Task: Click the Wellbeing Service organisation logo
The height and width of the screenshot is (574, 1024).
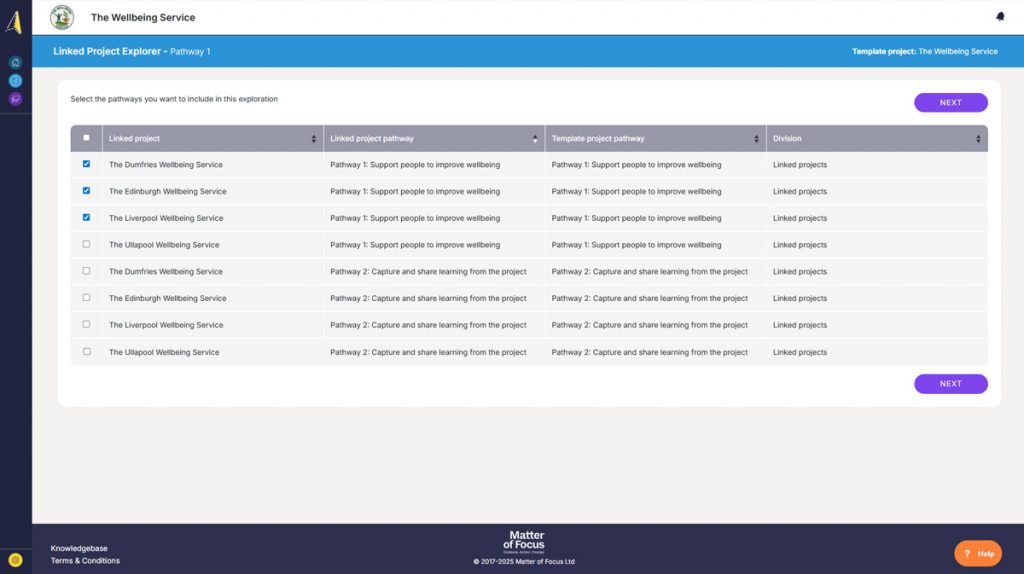Action: (x=62, y=17)
